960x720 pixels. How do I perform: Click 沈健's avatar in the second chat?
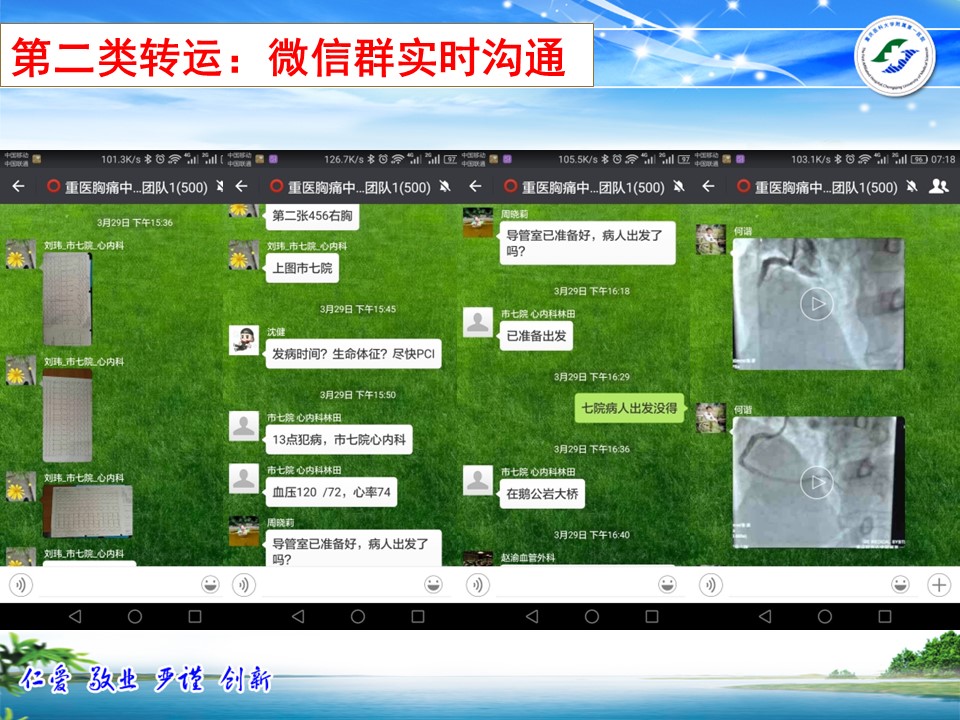click(244, 340)
